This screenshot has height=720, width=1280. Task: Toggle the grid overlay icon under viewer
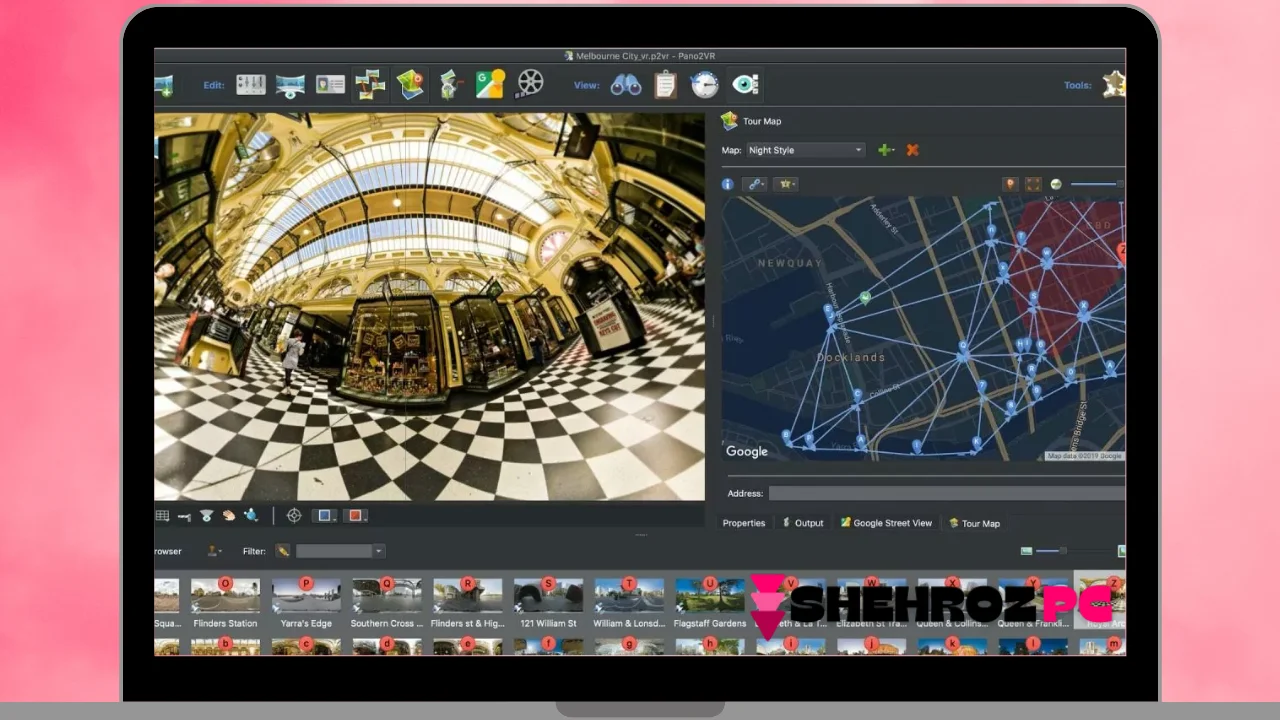point(162,516)
